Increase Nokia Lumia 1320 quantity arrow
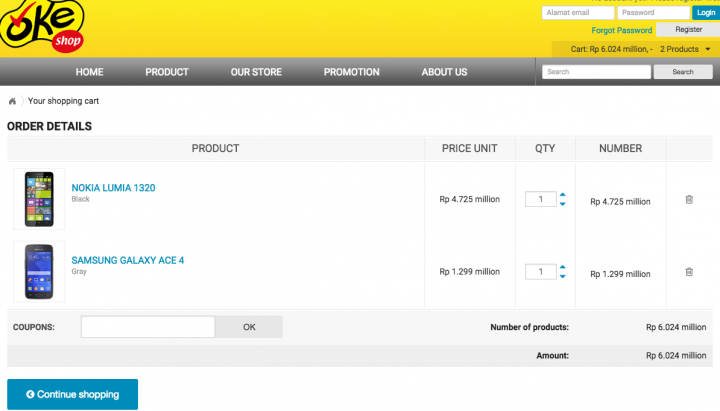Screen dimensions: 720x411 click(562, 195)
